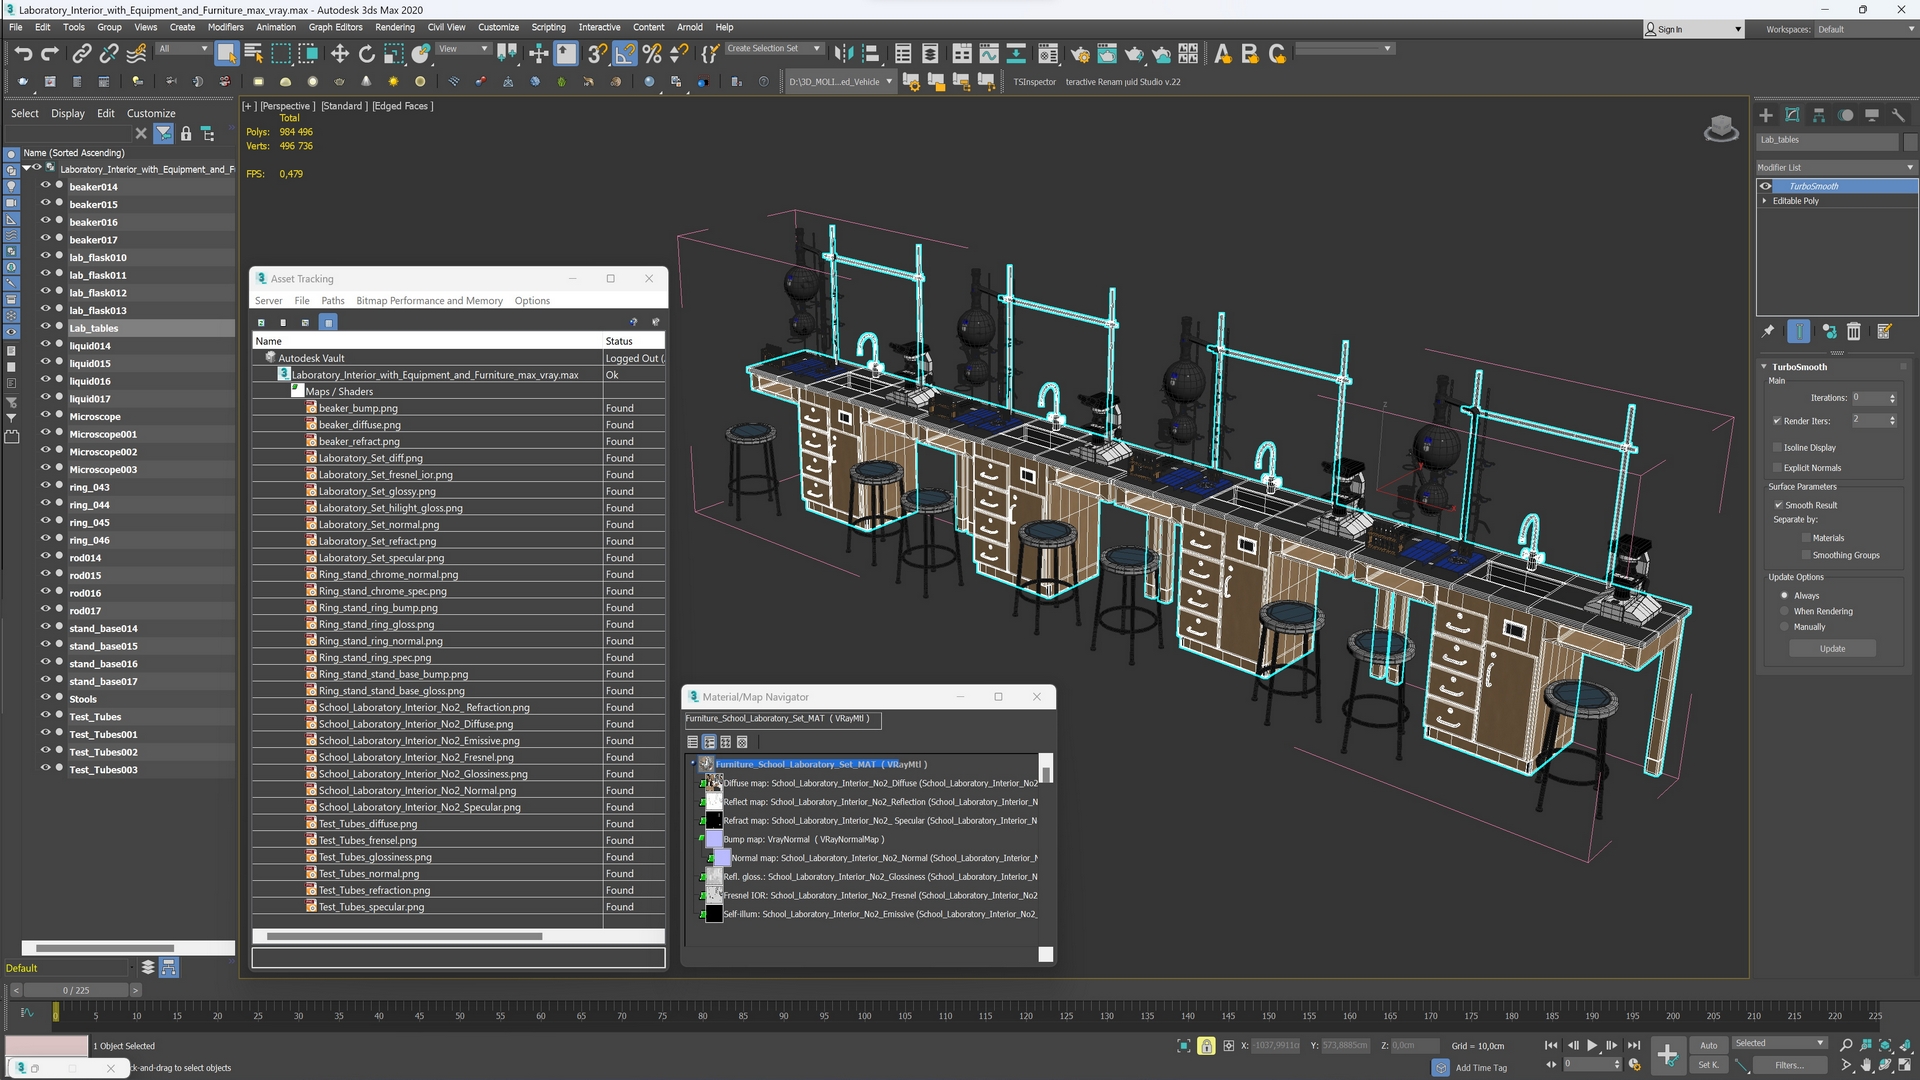Click the Iterations spinner arrows

click(x=1892, y=398)
